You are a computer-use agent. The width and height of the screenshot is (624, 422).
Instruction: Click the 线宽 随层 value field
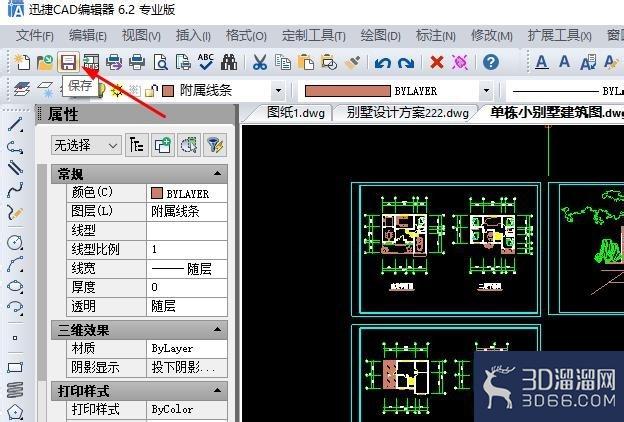tap(187, 269)
